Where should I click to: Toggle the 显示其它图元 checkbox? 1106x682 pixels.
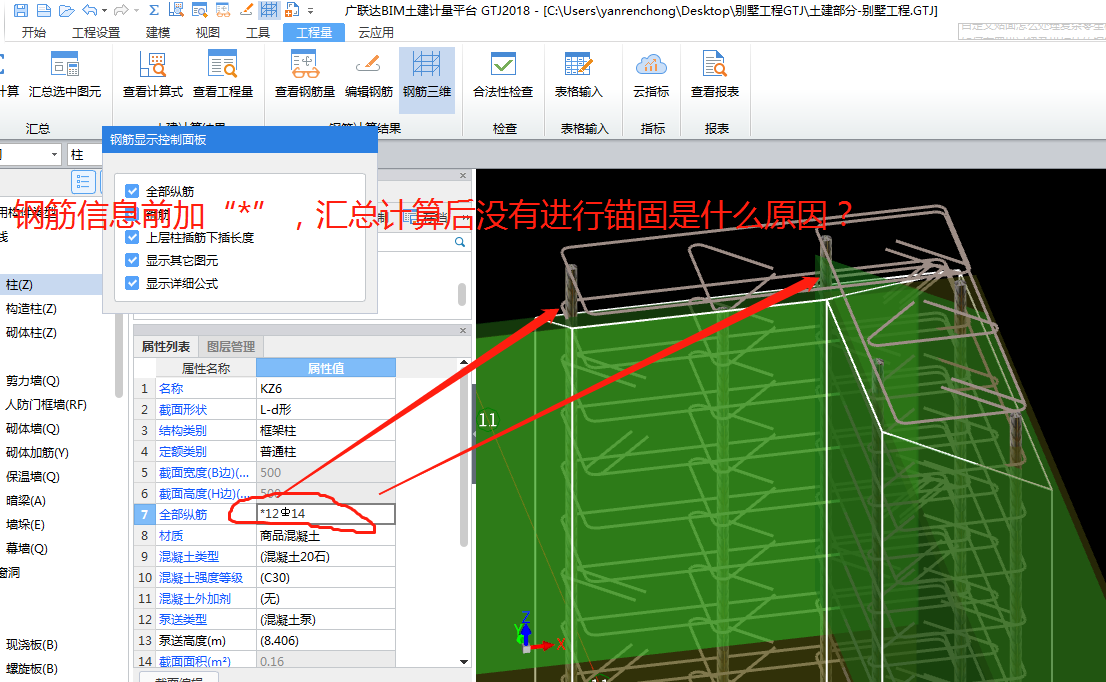pos(132,260)
